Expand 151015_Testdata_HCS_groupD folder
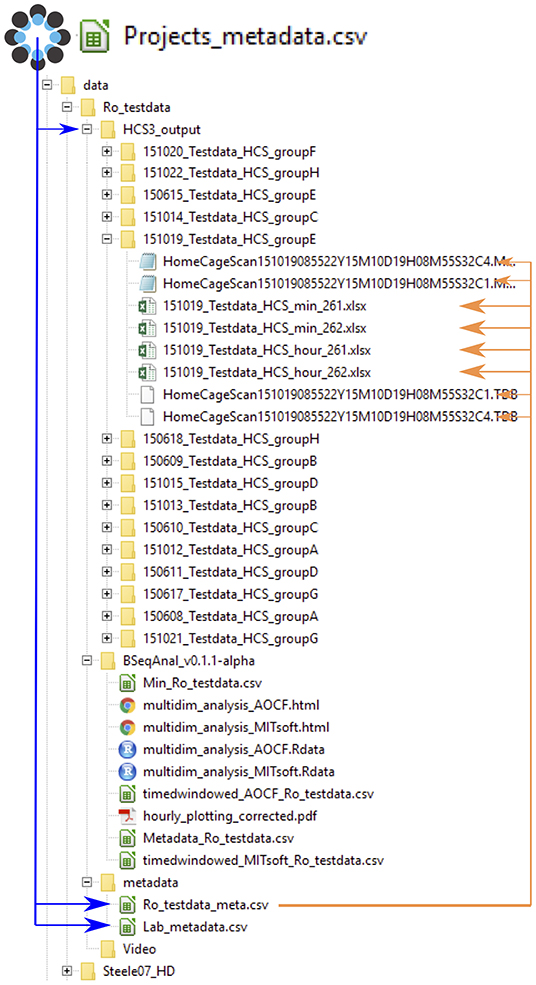The image size is (536, 985). 107,483
